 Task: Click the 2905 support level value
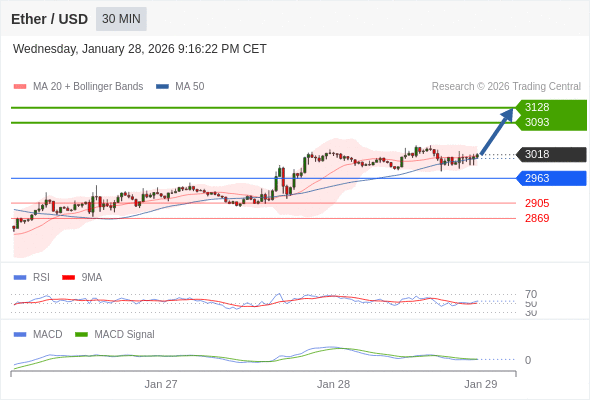coord(537,204)
